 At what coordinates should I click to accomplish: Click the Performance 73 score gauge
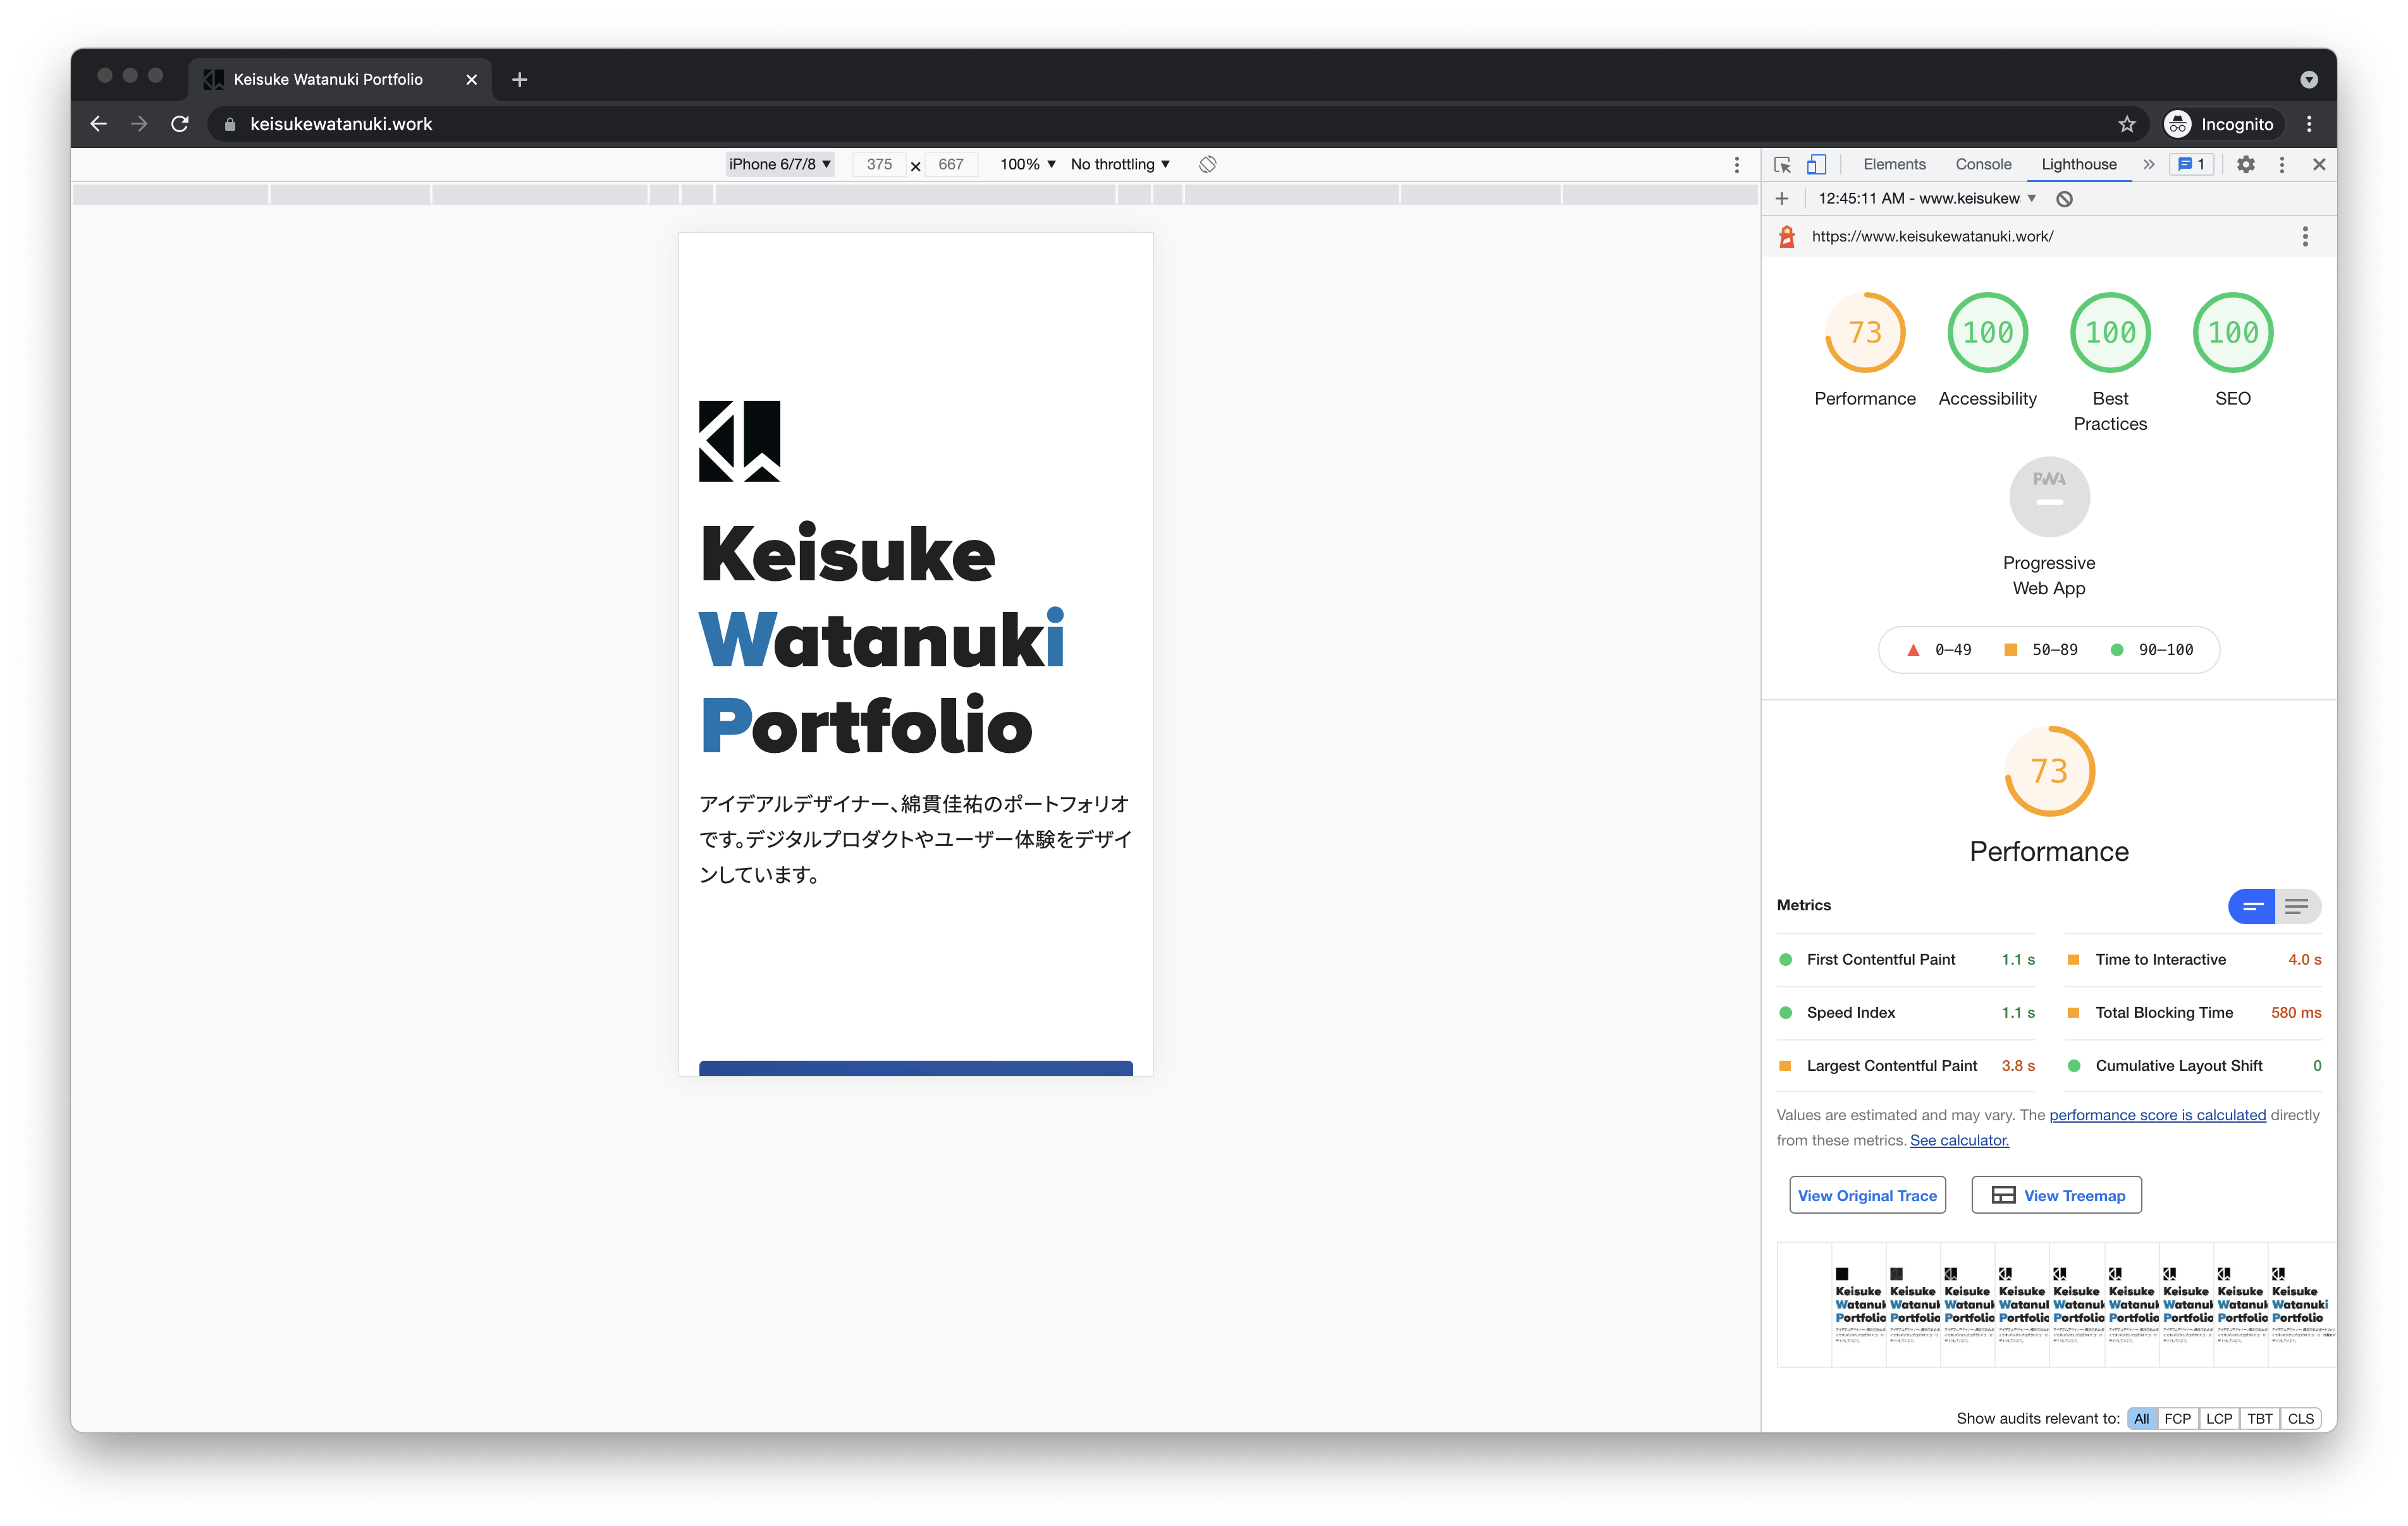1865,333
